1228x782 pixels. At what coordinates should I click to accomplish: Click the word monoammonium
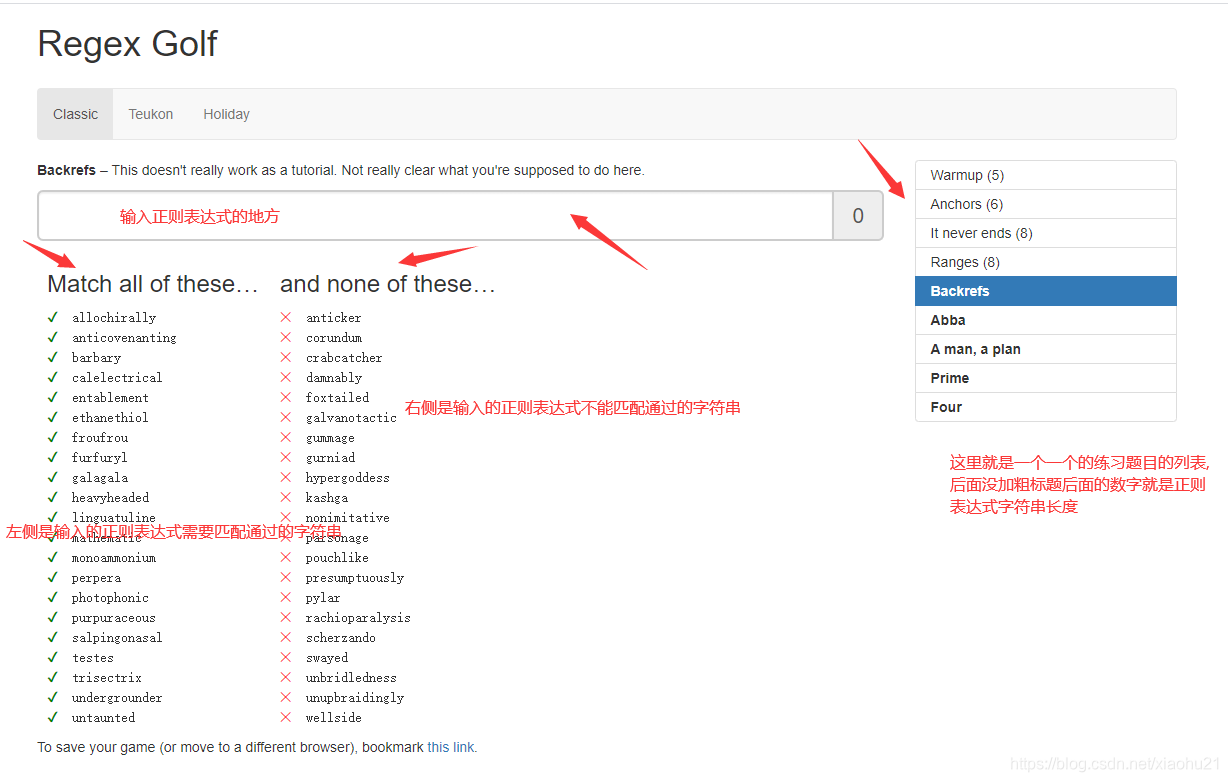[114, 558]
